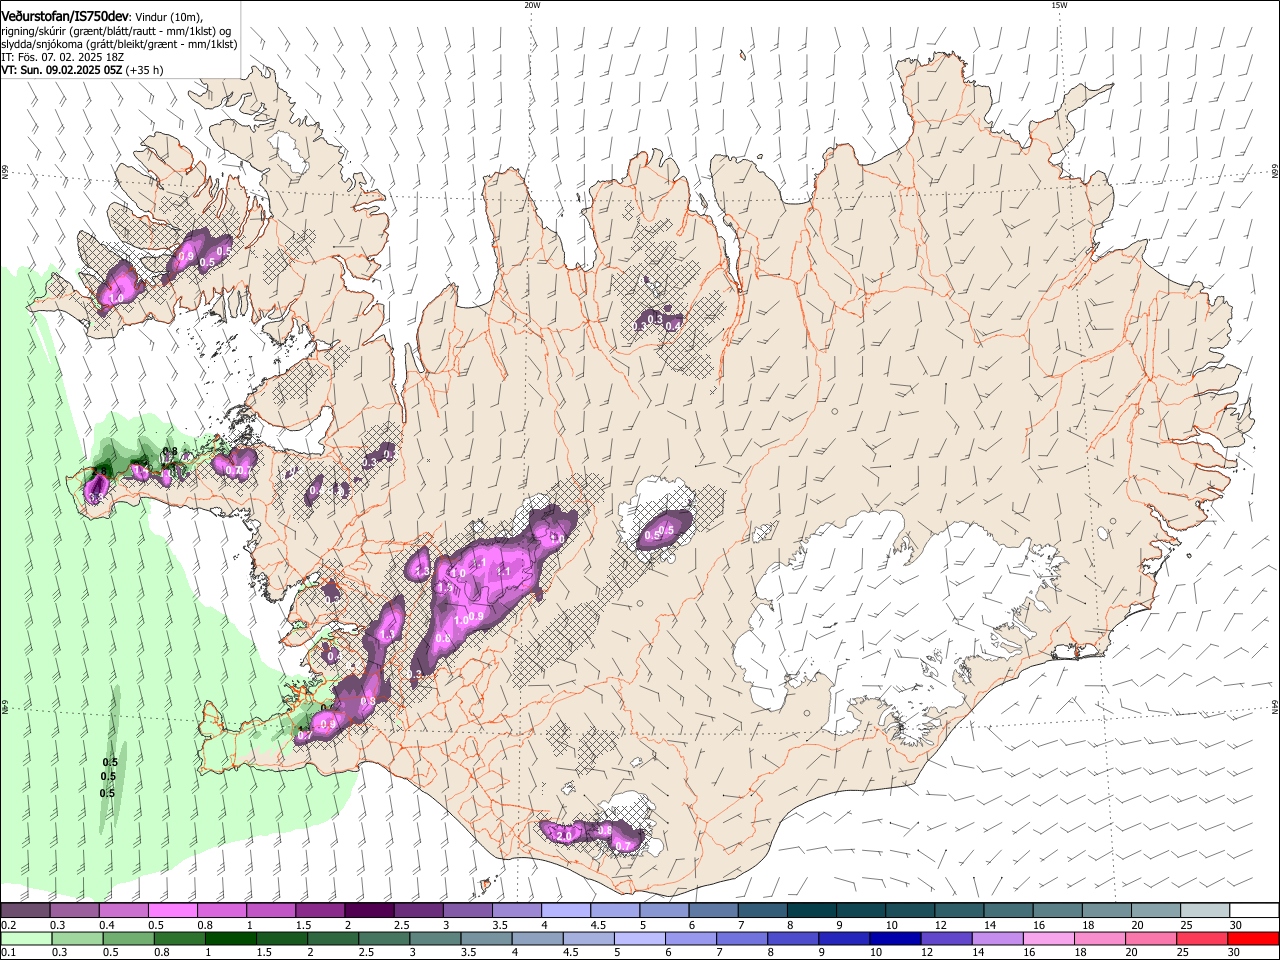This screenshot has width=1280, height=960.
Task: Pick the light green 0.3 rain swatch
Action: 77,938
